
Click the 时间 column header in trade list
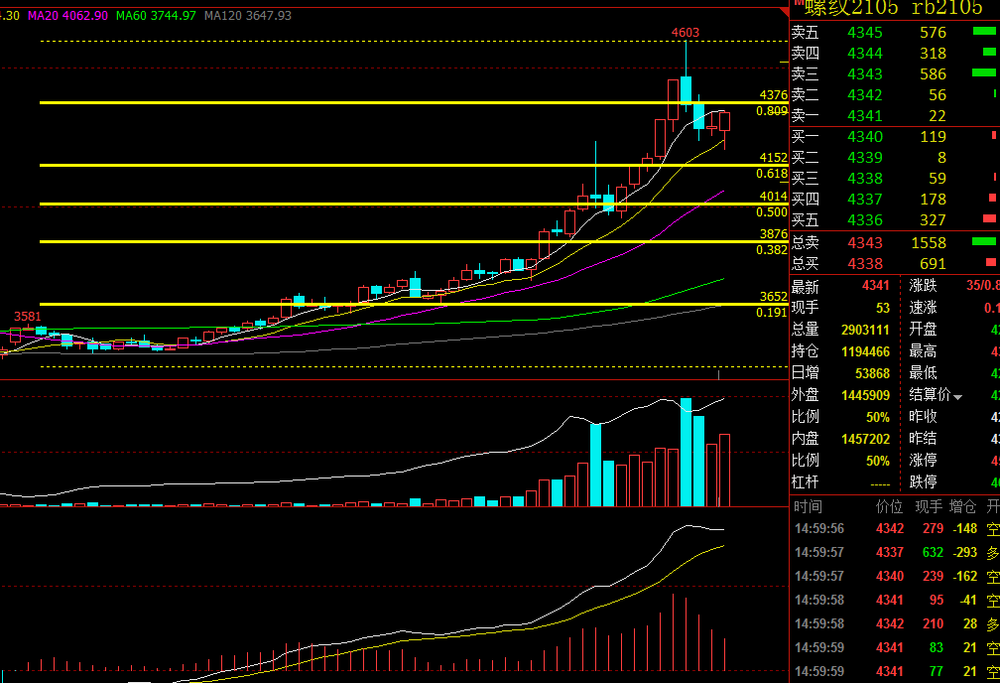point(808,507)
